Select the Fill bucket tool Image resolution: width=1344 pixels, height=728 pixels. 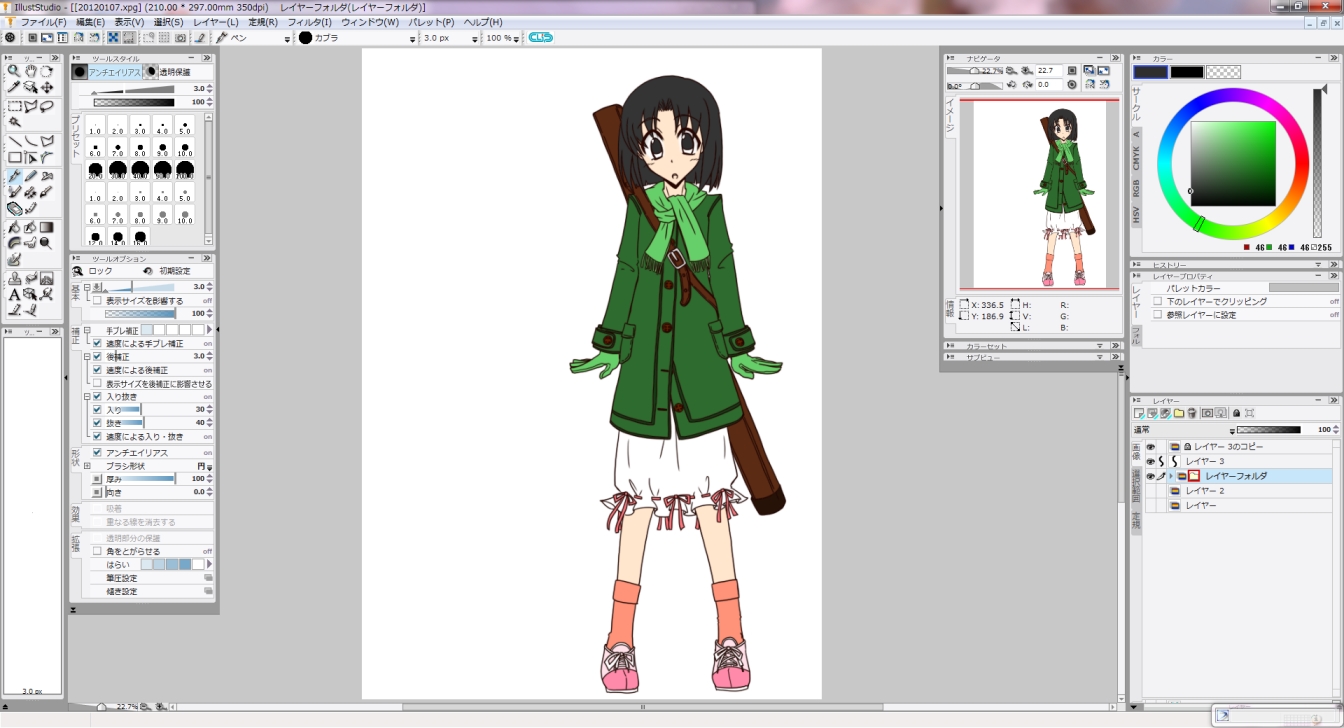pyautogui.click(x=14, y=227)
